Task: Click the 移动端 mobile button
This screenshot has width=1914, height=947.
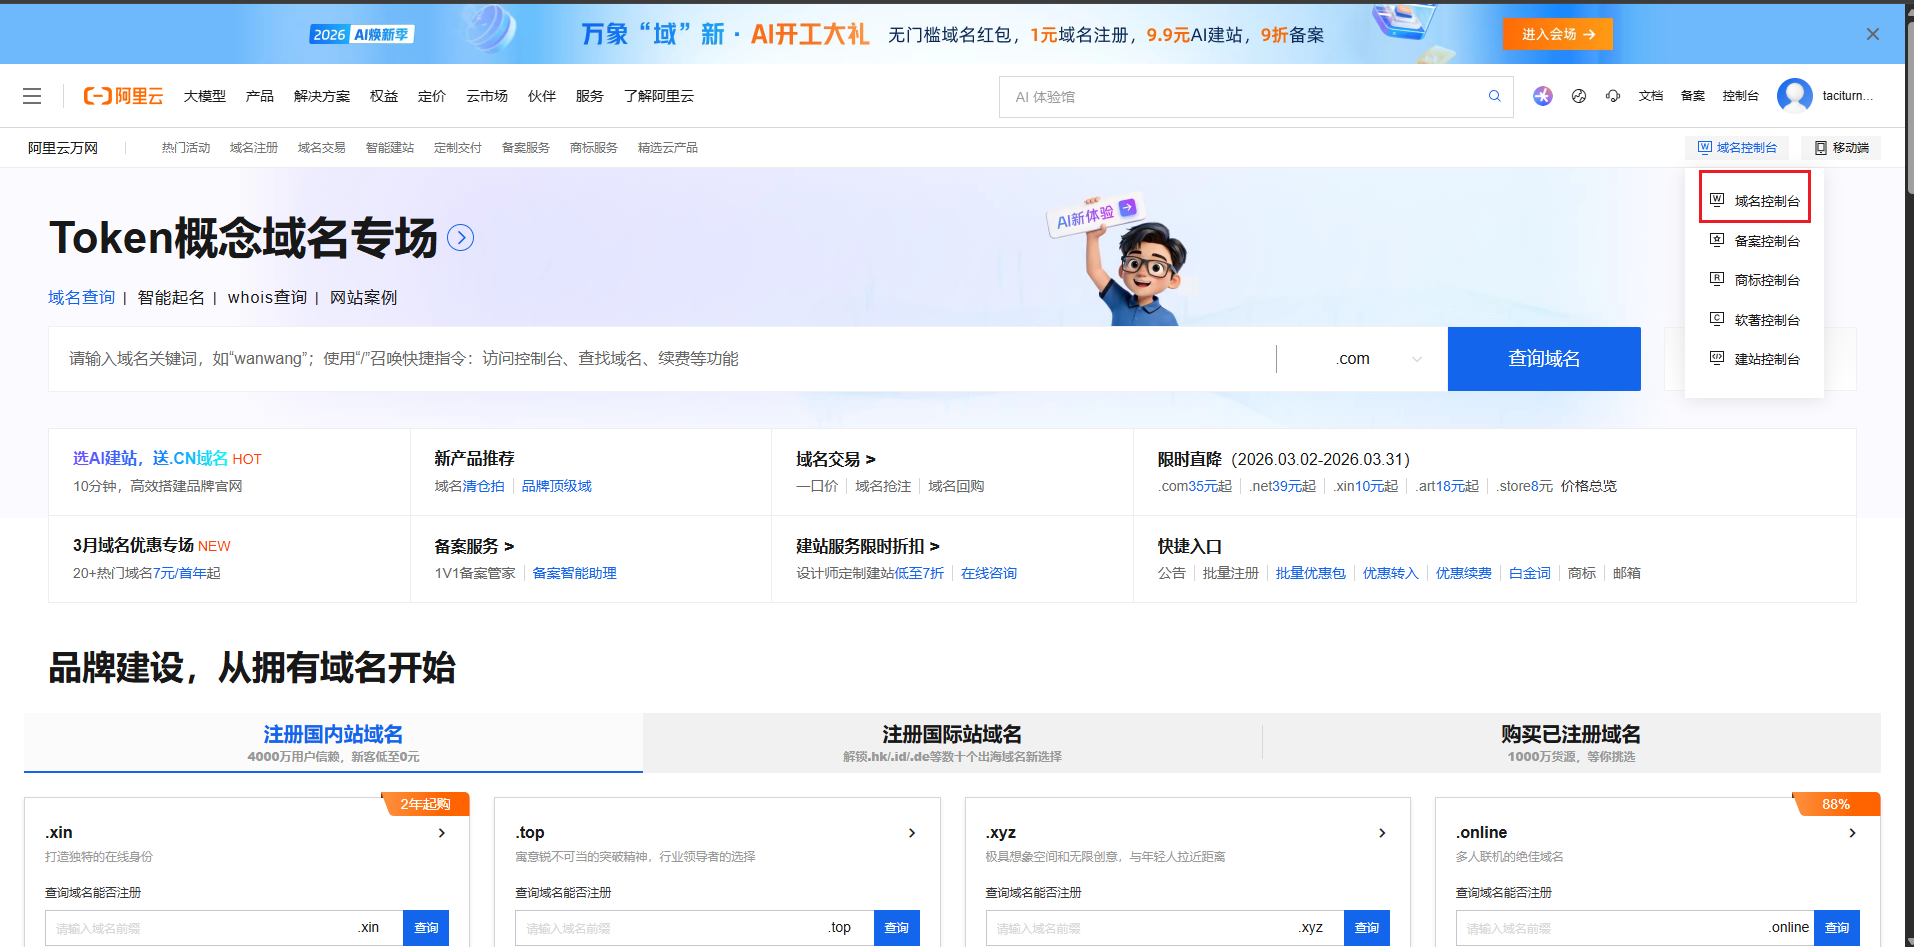Action: pyautogui.click(x=1841, y=148)
